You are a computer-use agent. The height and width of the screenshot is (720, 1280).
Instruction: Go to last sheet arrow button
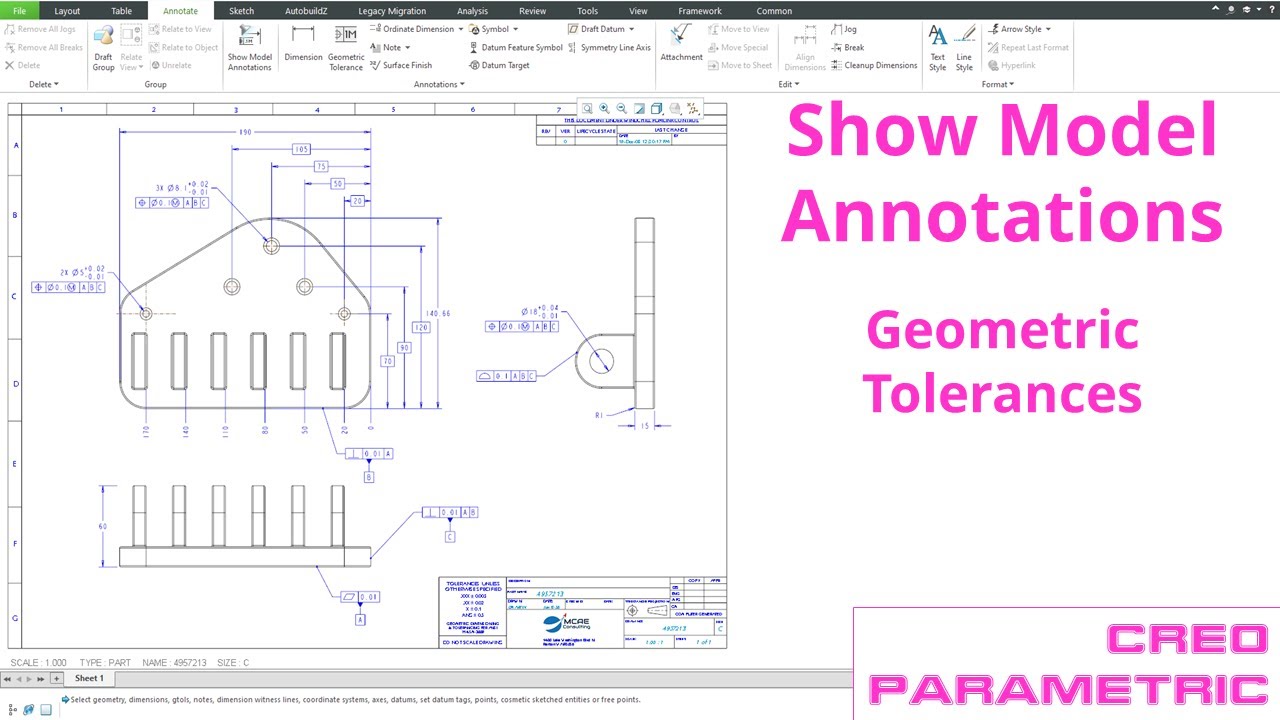[41, 679]
